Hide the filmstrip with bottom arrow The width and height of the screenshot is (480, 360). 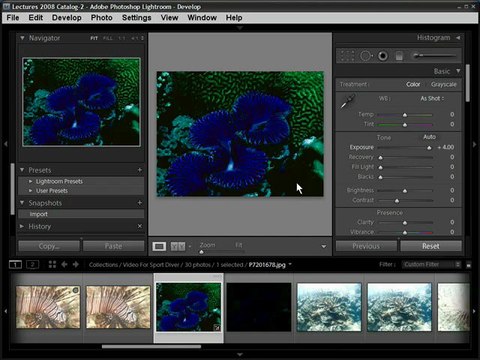pyautogui.click(x=240, y=354)
